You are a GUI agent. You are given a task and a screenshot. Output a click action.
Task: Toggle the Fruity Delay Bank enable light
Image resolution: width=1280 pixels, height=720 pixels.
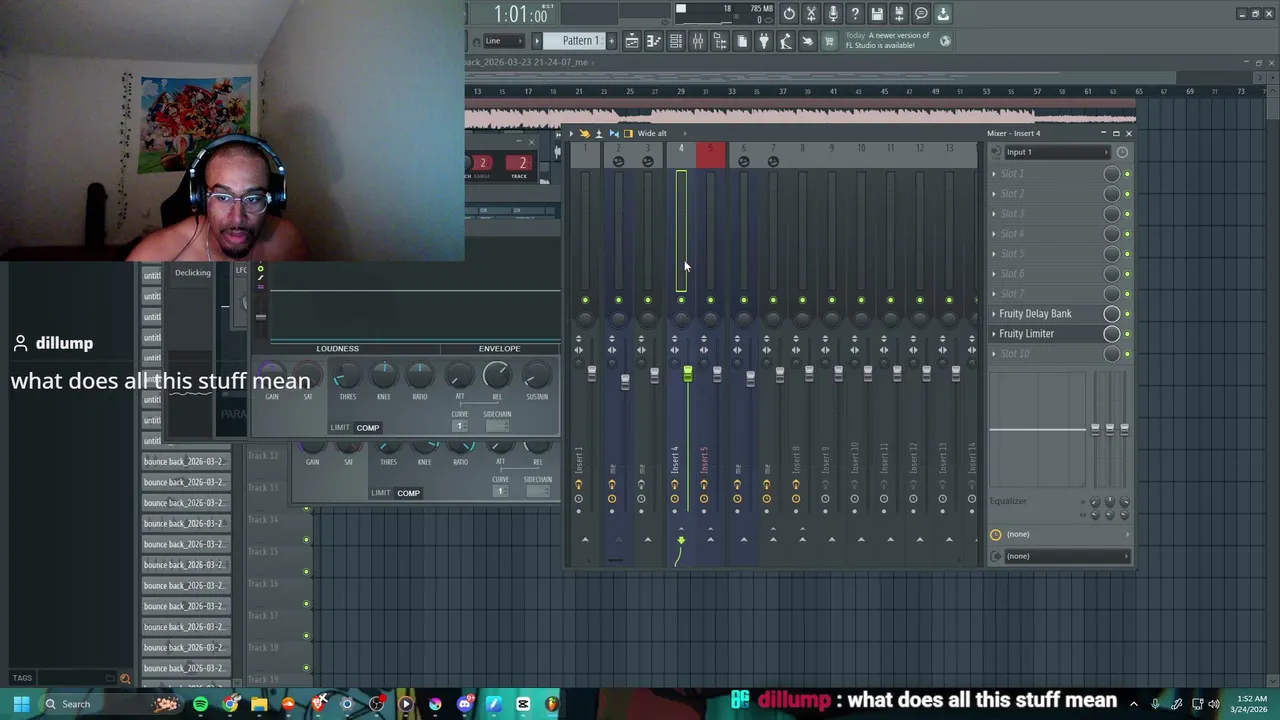1127,314
